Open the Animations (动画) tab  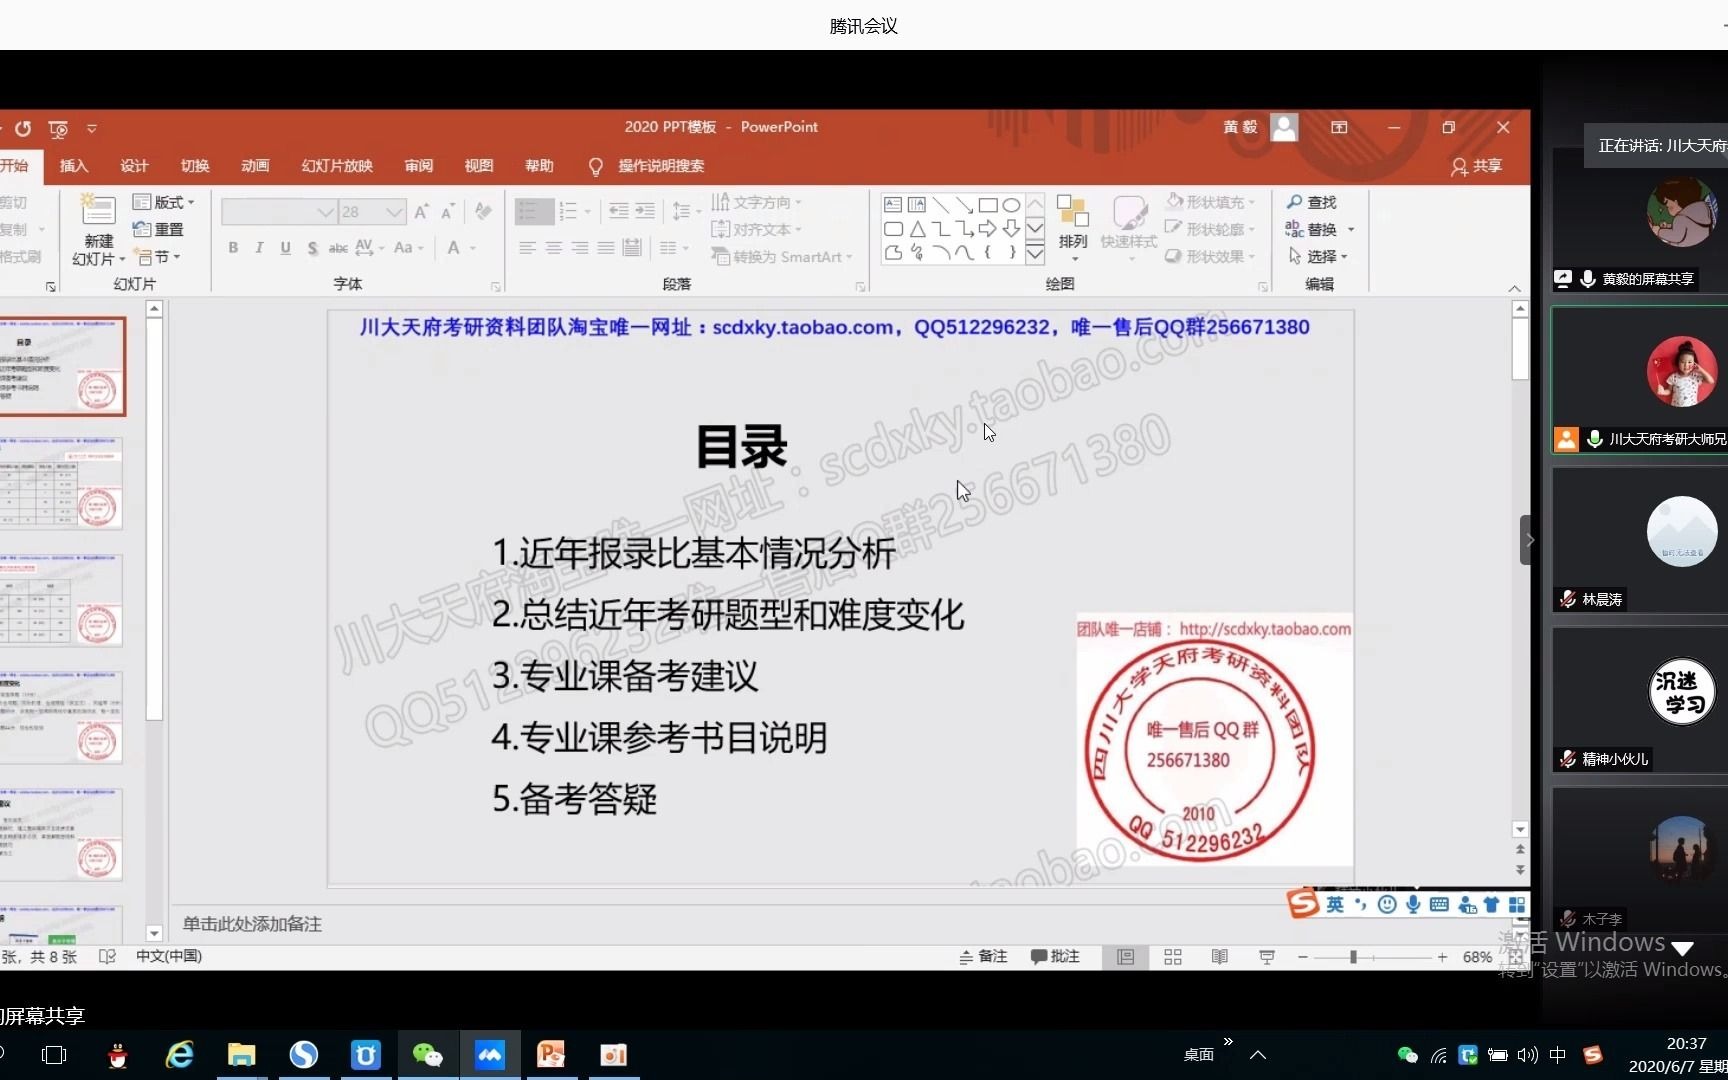tap(255, 166)
